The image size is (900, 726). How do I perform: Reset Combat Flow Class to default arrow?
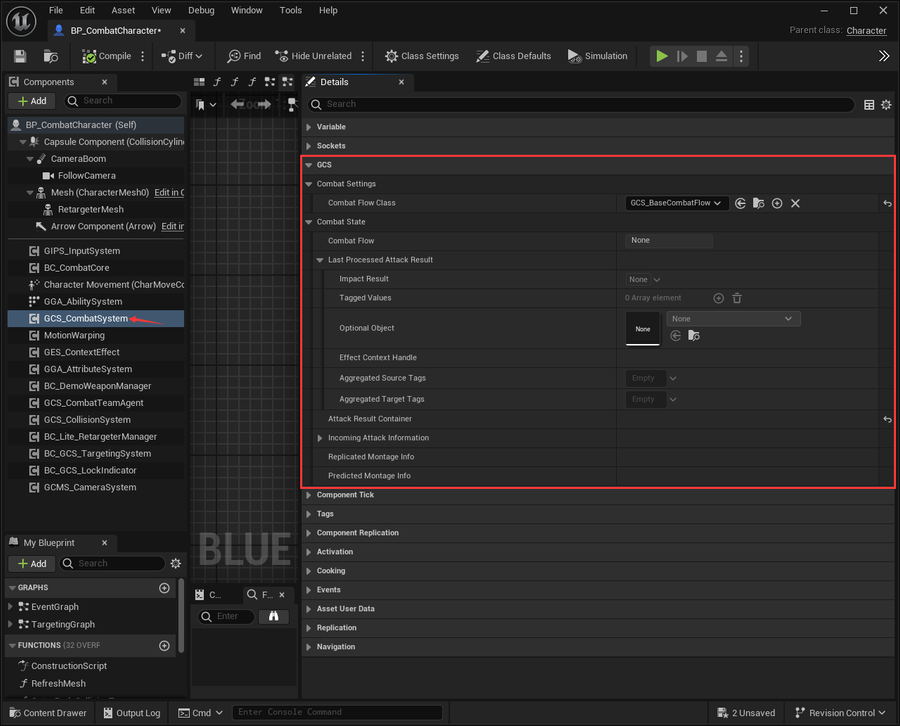887,203
